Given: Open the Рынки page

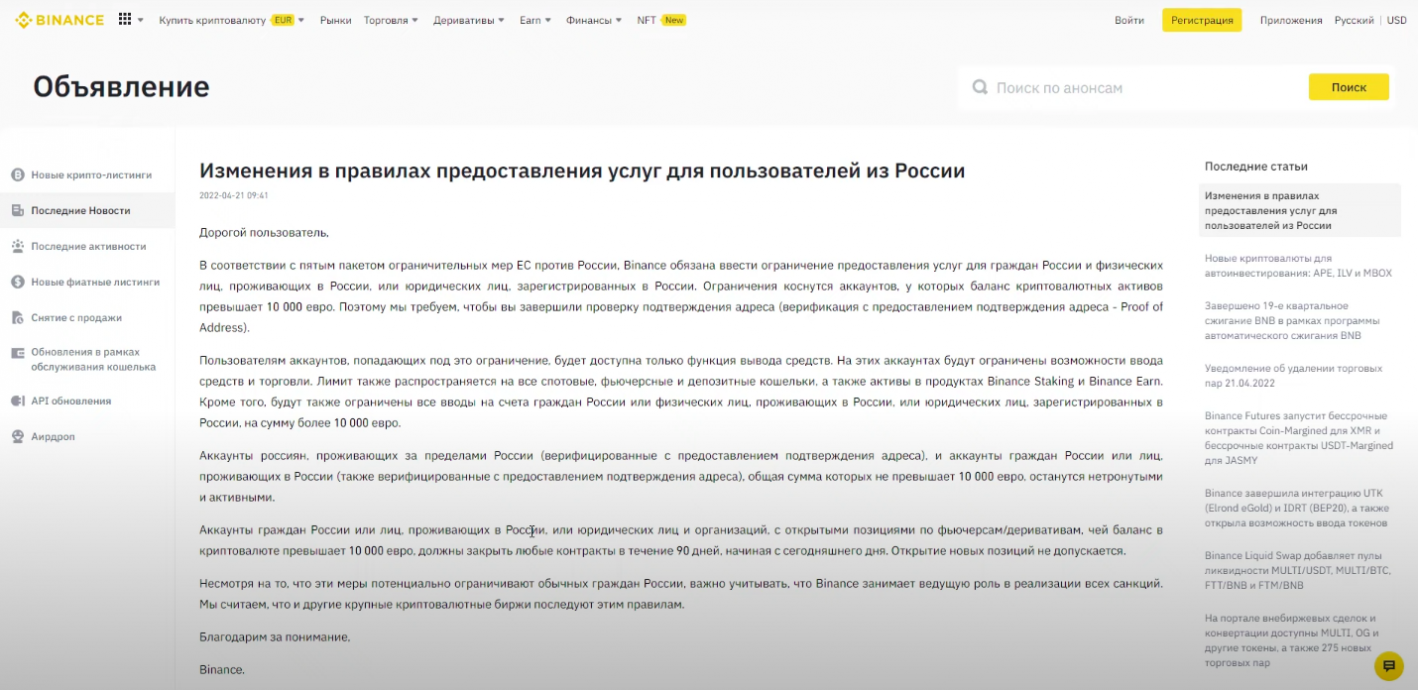Looking at the screenshot, I should click(x=335, y=20).
